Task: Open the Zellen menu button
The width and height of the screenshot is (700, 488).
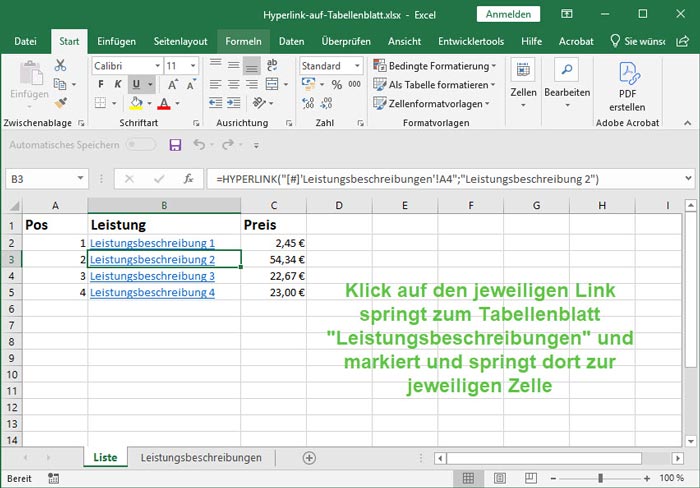Action: (x=523, y=85)
